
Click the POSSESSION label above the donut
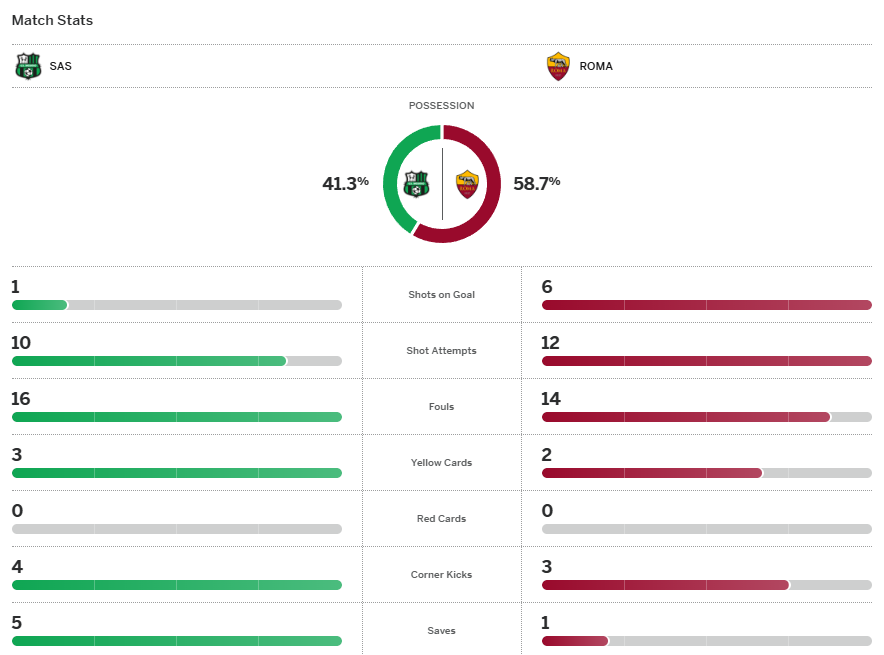tap(441, 106)
